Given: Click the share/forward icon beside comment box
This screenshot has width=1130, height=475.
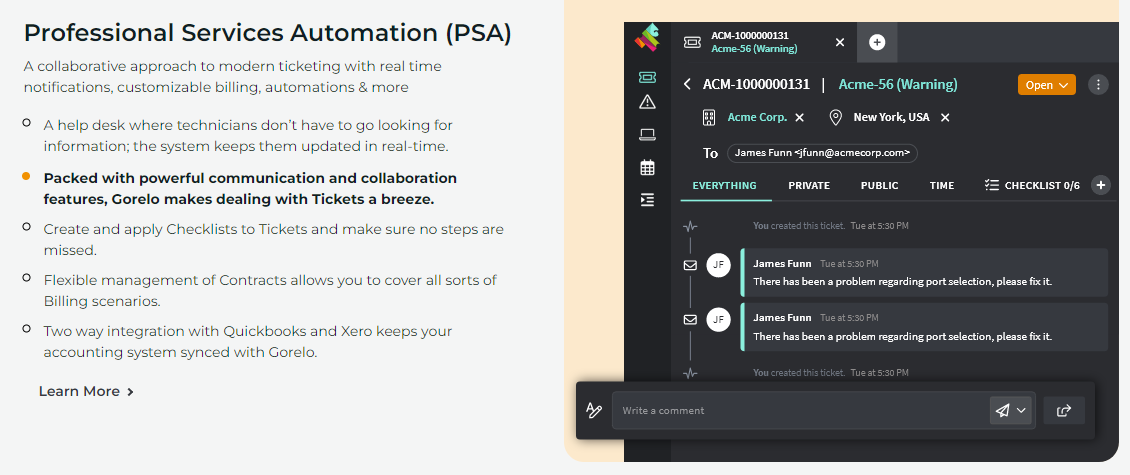Looking at the screenshot, I should click(1064, 410).
